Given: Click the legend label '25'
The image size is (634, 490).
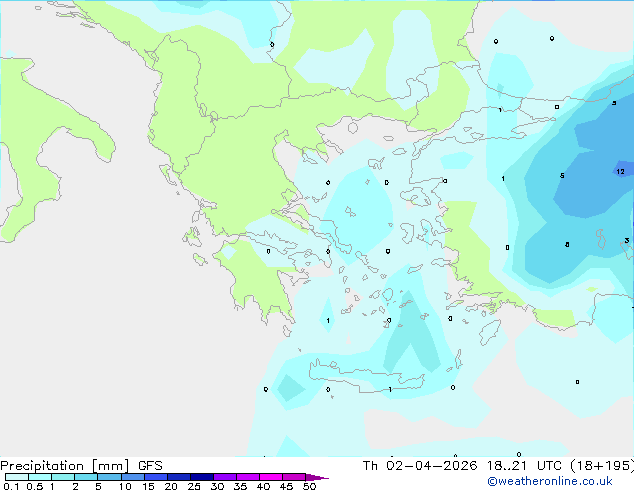Looking at the screenshot, I should [194, 486].
